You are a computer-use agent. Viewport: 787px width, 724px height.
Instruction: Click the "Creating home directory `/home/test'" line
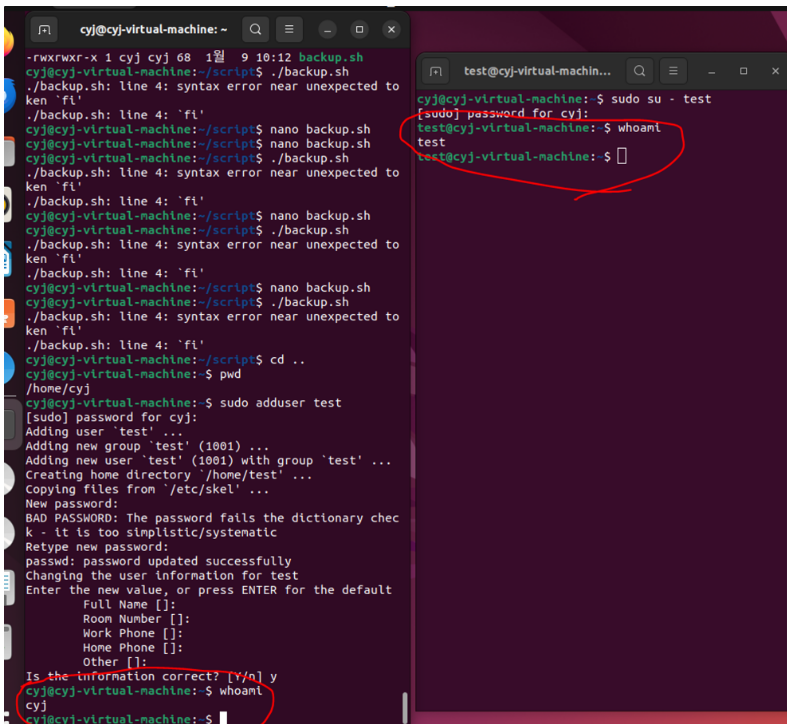pyautogui.click(x=169, y=475)
